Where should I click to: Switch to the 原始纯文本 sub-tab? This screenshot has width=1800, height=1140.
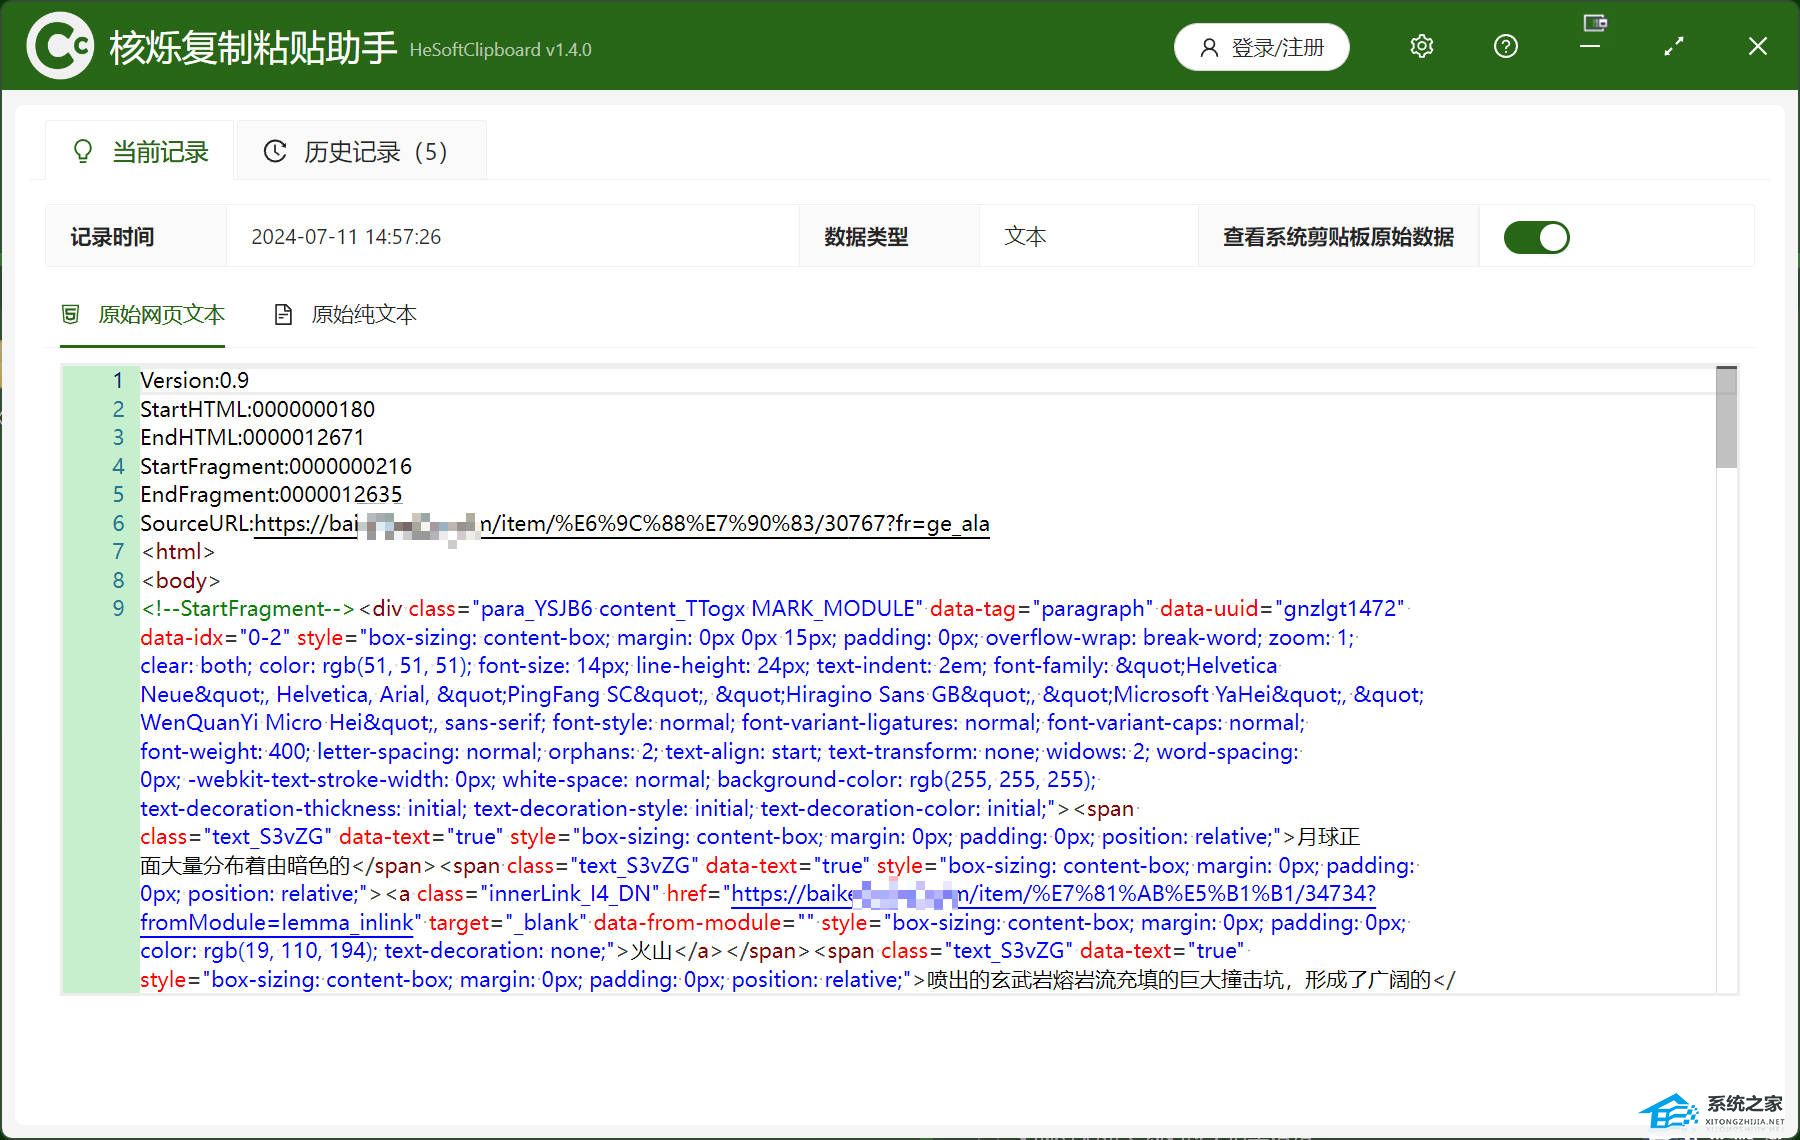(345, 315)
